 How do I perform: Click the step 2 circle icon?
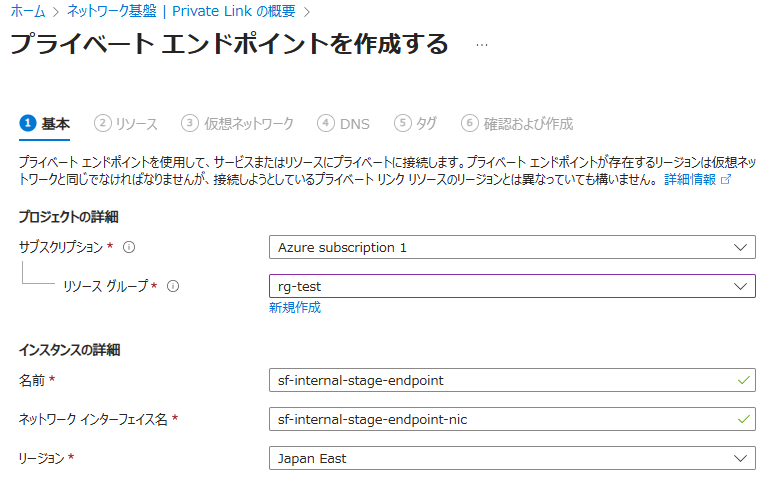[x=102, y=123]
